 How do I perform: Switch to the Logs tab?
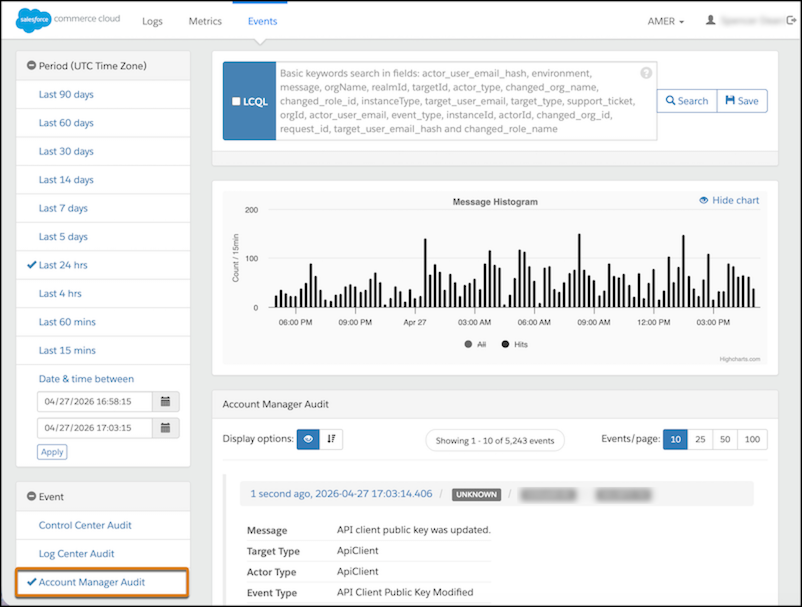pos(152,21)
